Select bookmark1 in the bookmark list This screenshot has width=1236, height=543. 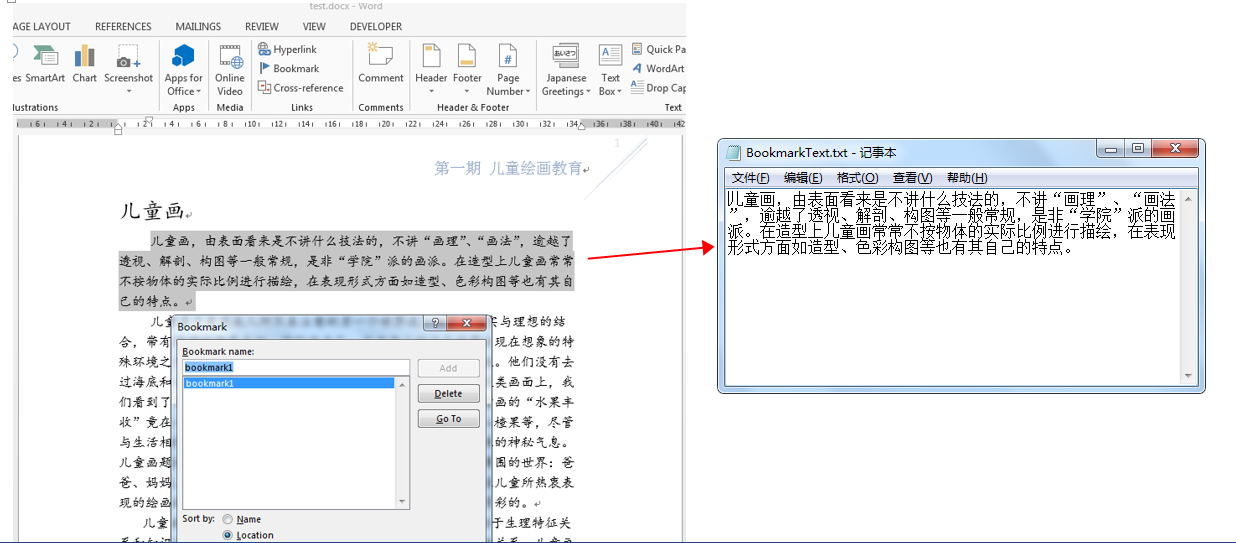click(289, 384)
